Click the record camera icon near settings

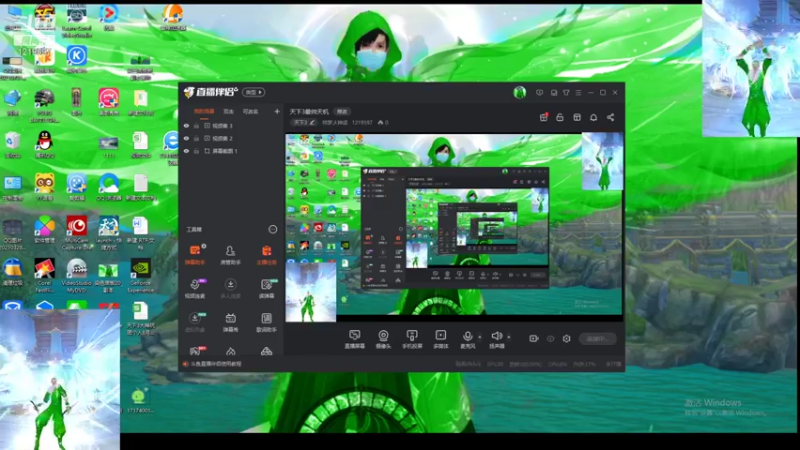534,338
